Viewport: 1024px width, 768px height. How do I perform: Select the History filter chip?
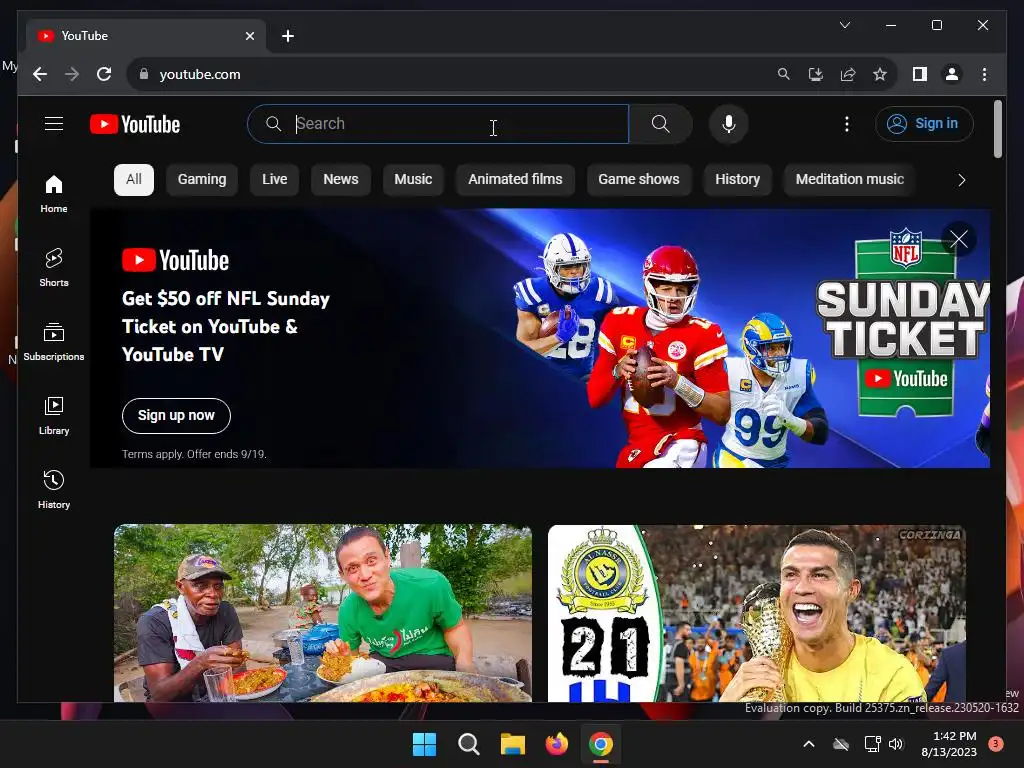coord(737,180)
